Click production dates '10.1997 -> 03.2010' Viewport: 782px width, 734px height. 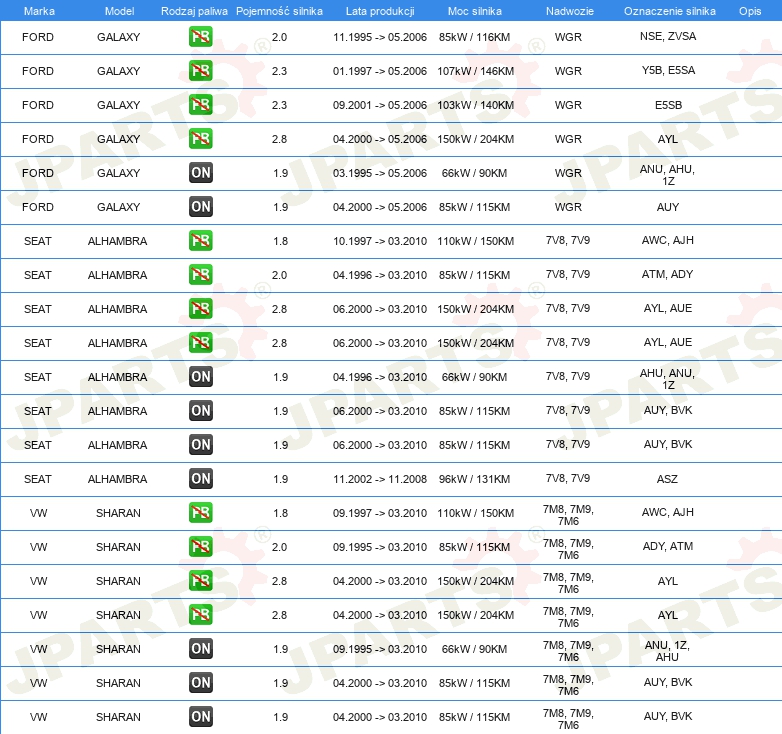pyautogui.click(x=380, y=241)
